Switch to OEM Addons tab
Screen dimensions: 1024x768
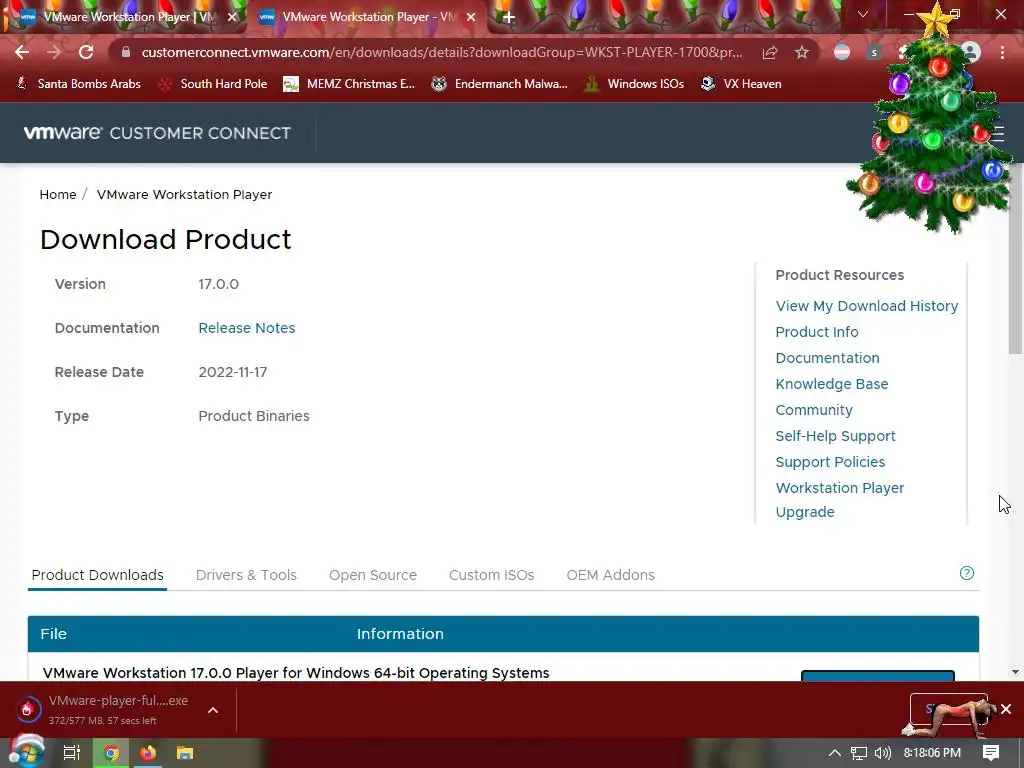tap(610, 575)
